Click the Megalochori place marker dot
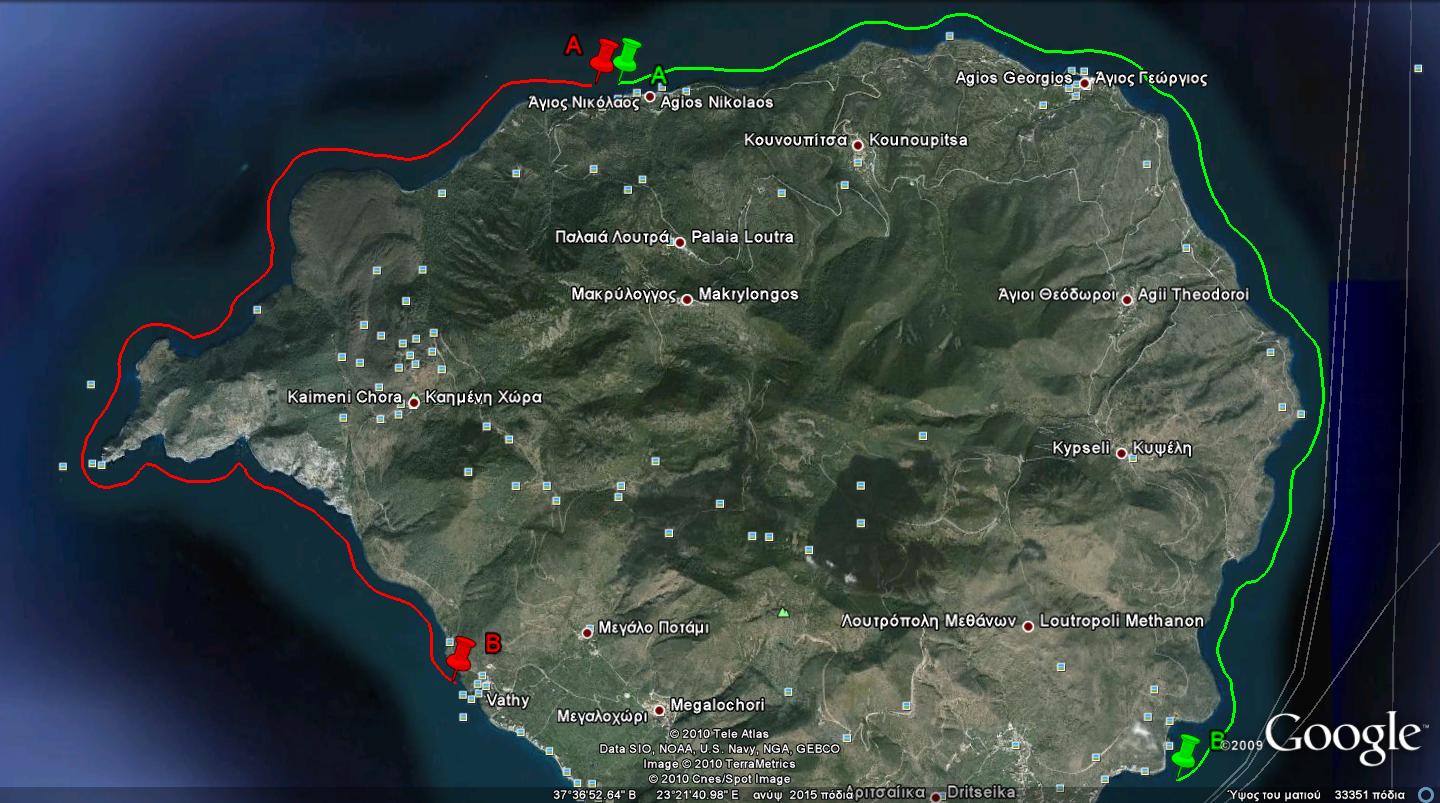The width and height of the screenshot is (1440, 803). click(659, 710)
